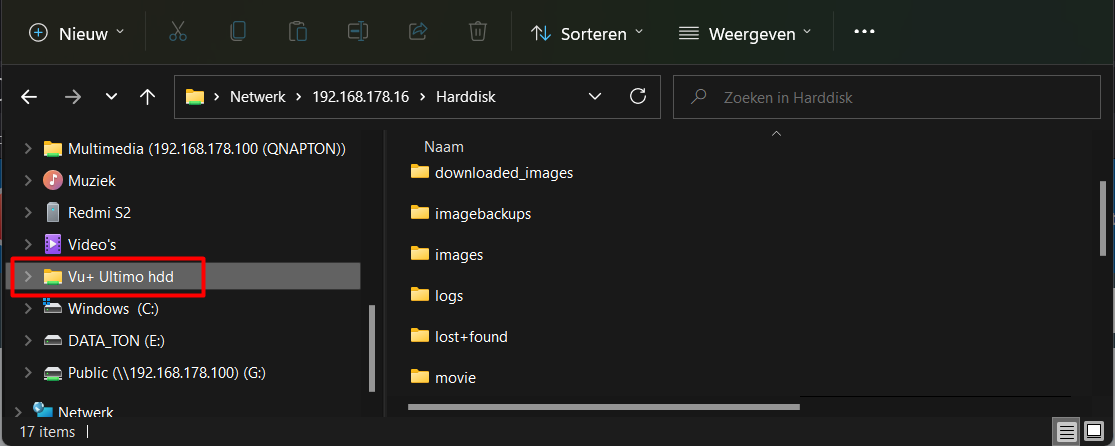The height and width of the screenshot is (446, 1115).
Task: Open recent locations chevron
Action: [111, 97]
